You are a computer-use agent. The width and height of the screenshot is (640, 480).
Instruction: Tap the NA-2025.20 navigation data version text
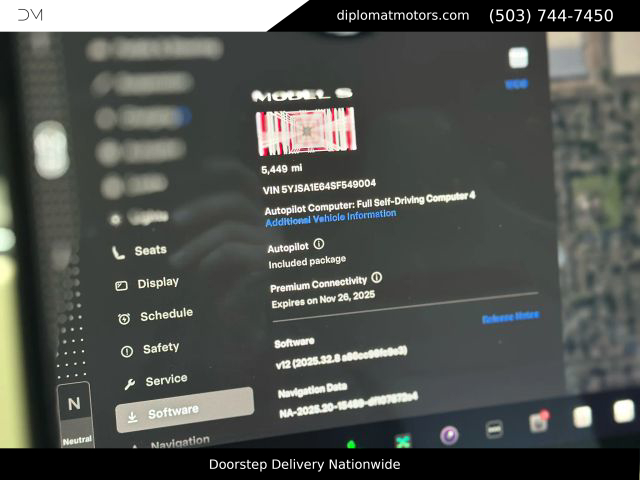(348, 406)
